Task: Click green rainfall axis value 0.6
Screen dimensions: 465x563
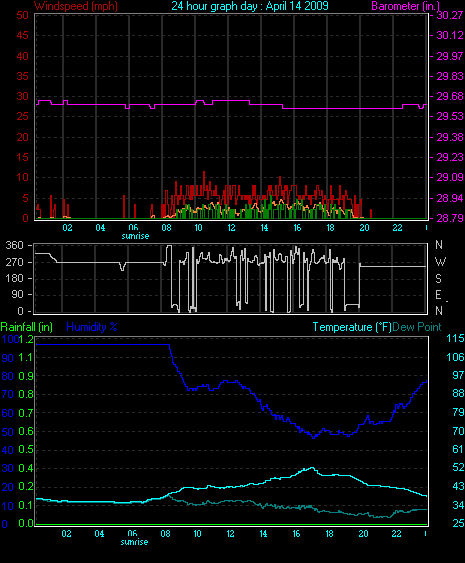Action: coord(25,431)
